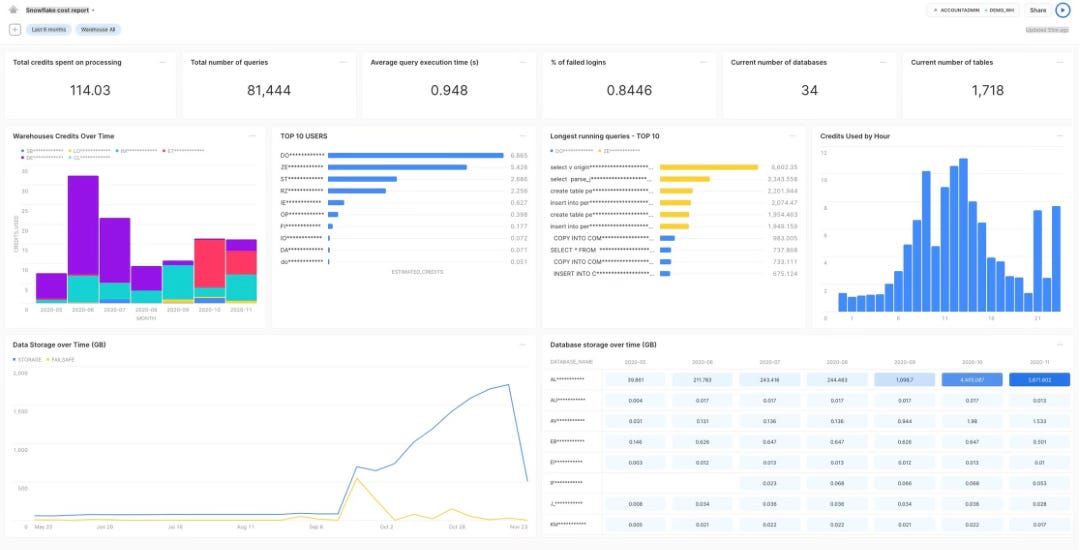Open menu on Total number of queries tile
This screenshot has height=550, width=1080.
click(x=342, y=63)
